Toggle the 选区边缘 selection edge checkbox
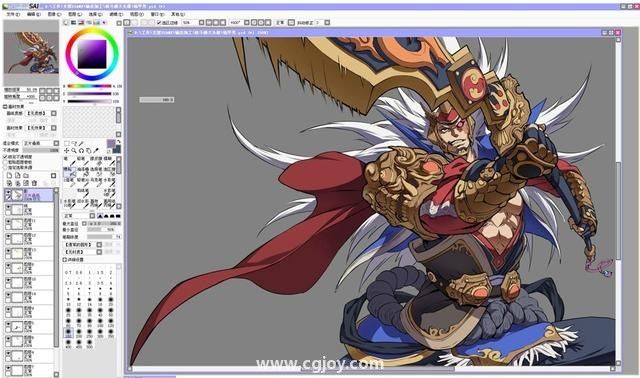The height and width of the screenshot is (378, 640). pos(159,22)
